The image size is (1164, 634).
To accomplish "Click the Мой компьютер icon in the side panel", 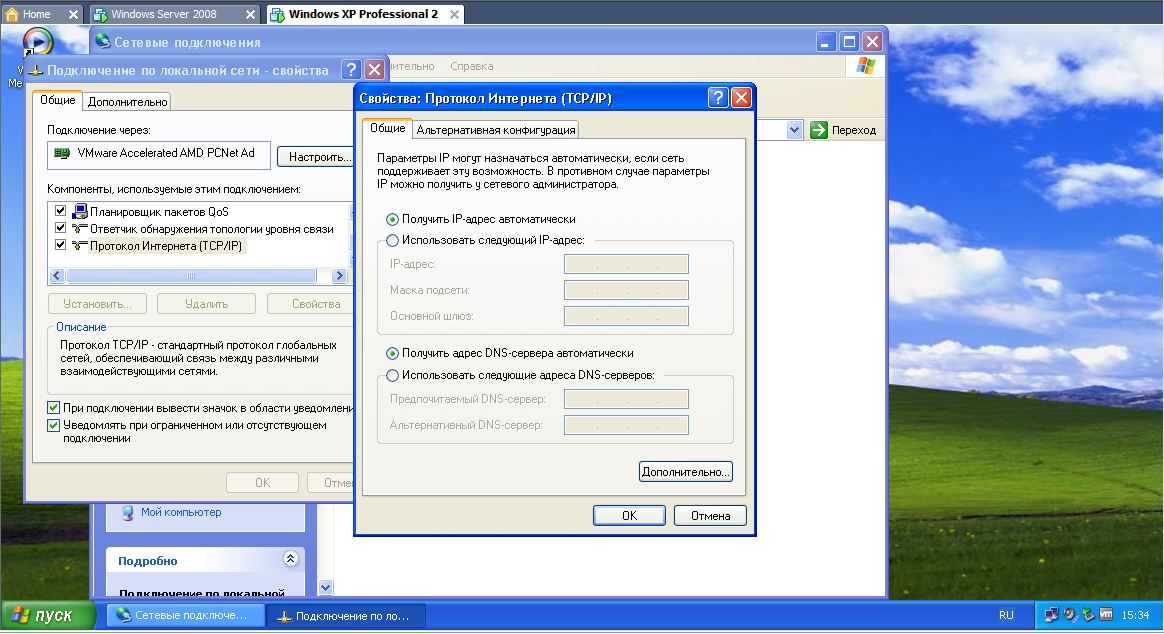I will click(128, 512).
